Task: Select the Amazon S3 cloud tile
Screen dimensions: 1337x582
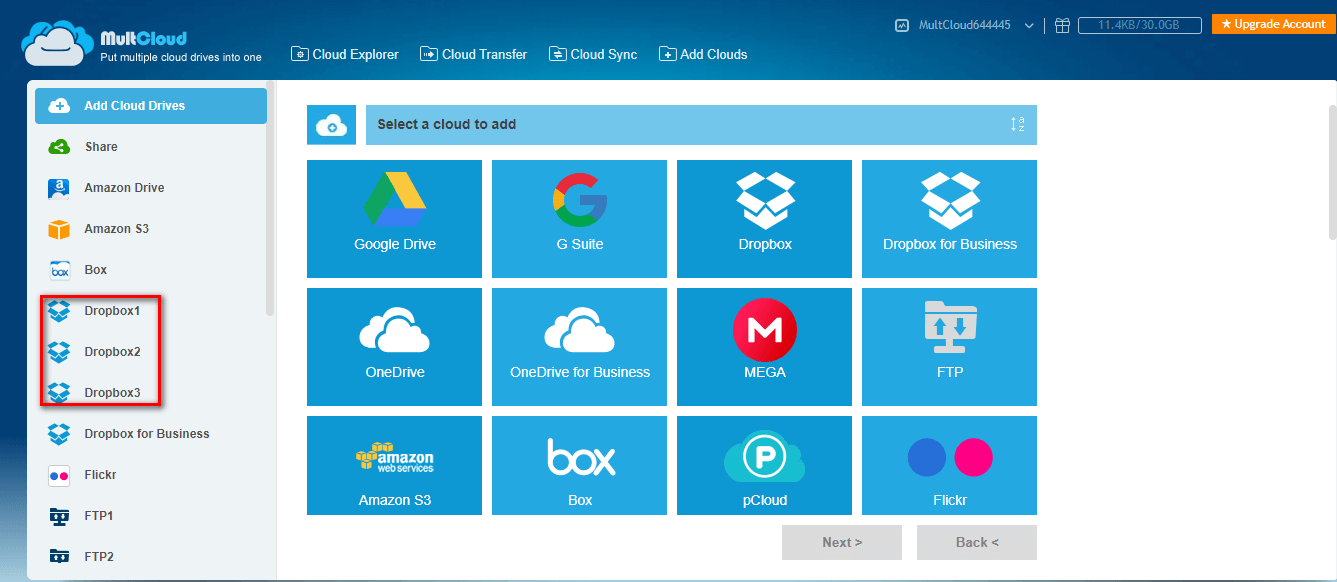Action: 394,465
